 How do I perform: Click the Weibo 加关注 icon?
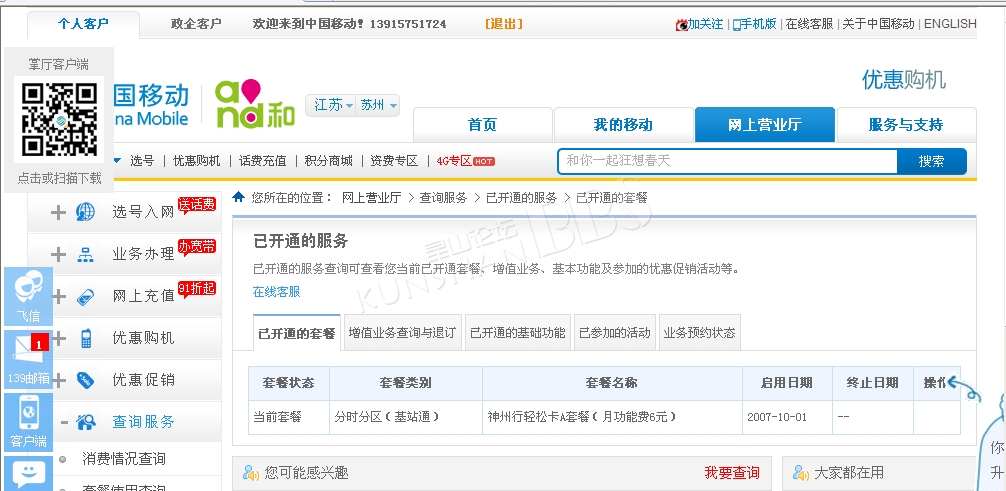[x=682, y=24]
